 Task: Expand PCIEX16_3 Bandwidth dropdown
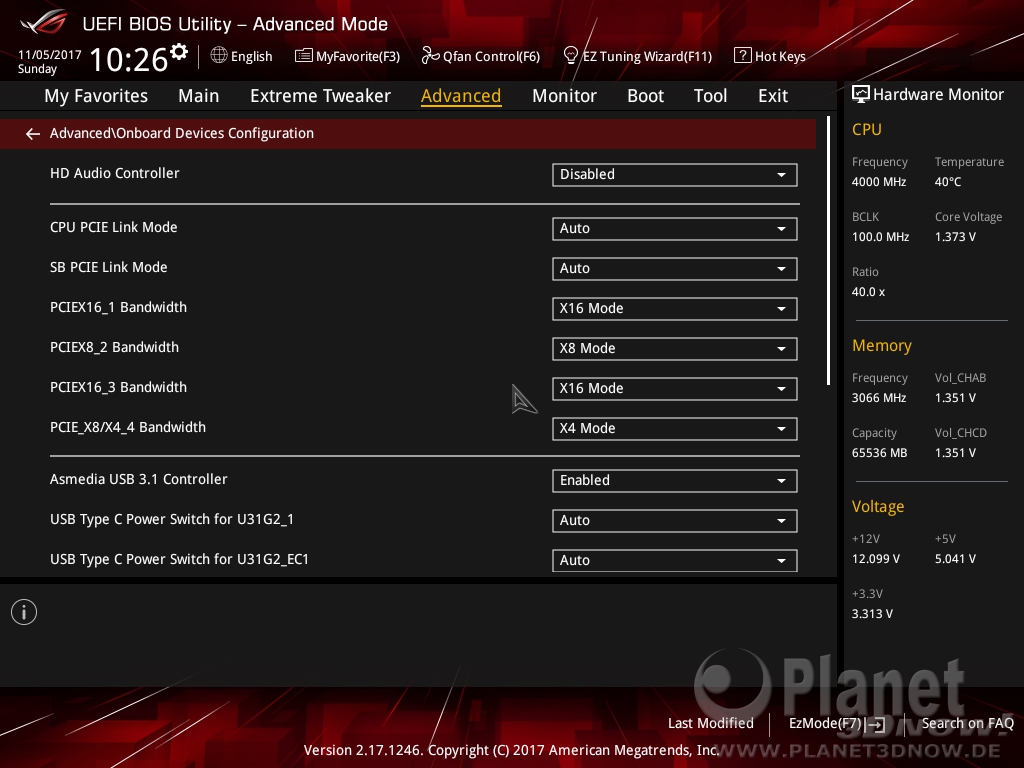(x=674, y=389)
